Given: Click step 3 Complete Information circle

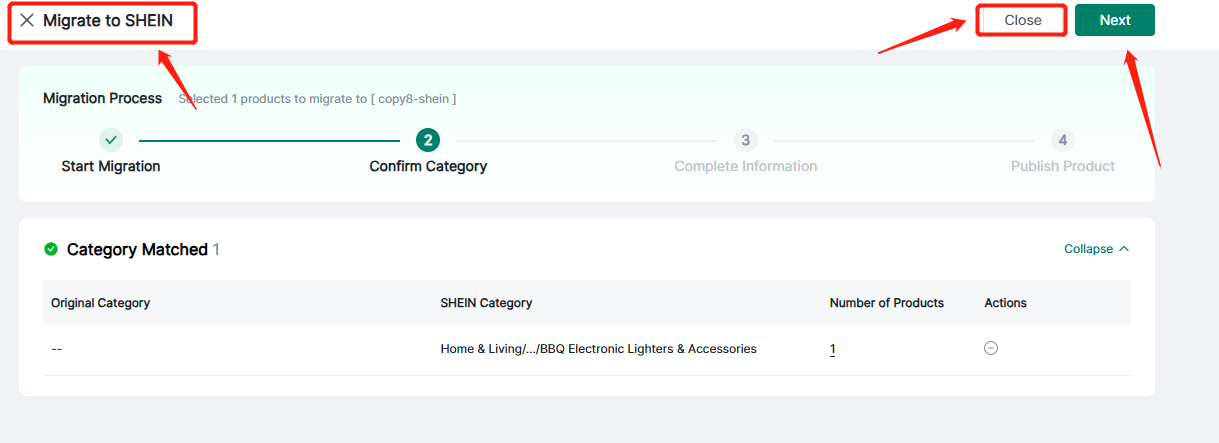Looking at the screenshot, I should [745, 140].
